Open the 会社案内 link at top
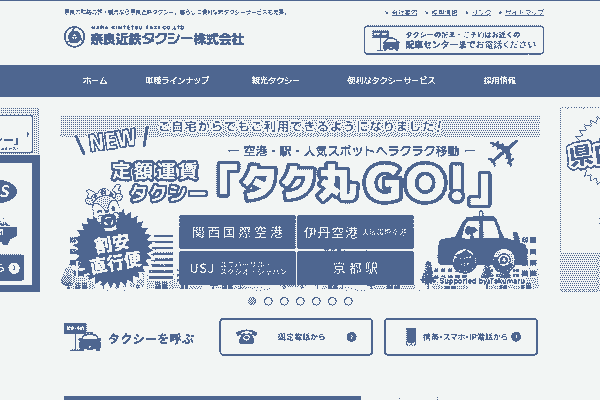The image size is (600, 400). [x=404, y=13]
